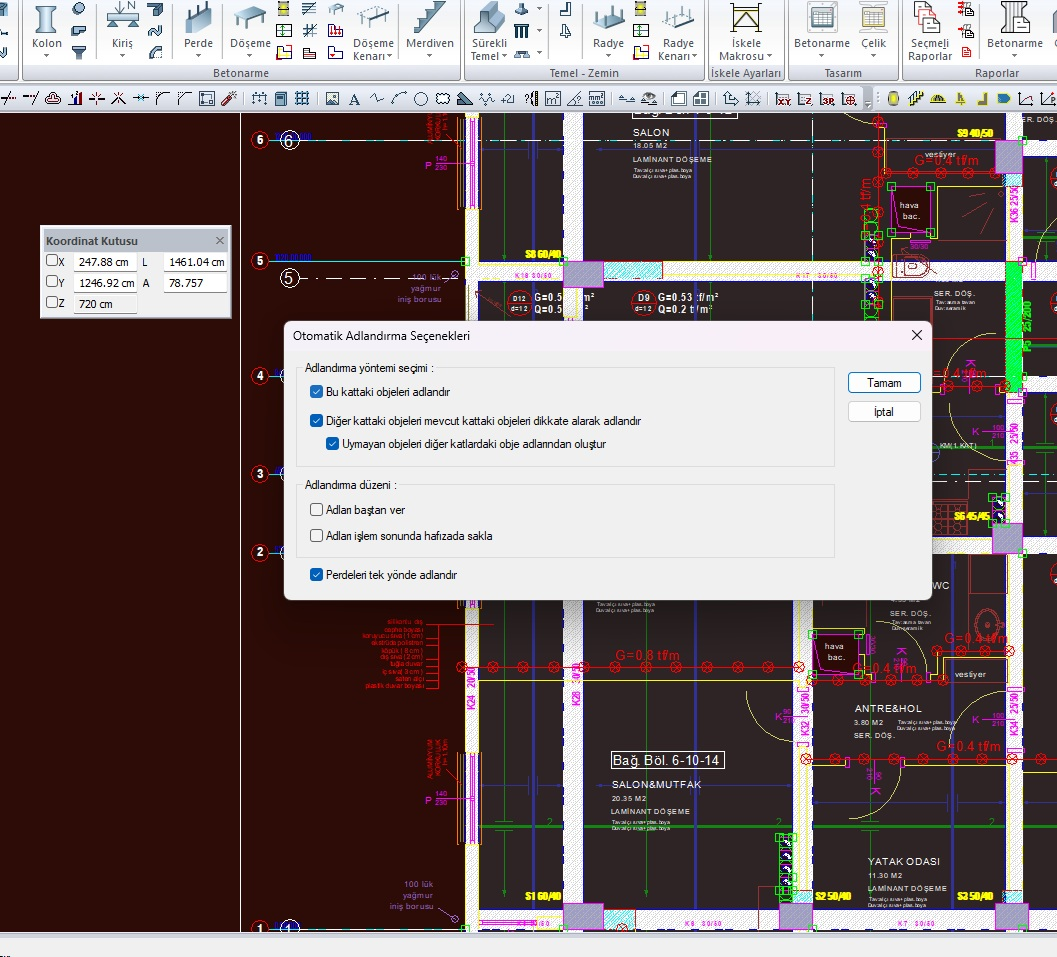Confirm the dialog with Tamam

click(884, 383)
